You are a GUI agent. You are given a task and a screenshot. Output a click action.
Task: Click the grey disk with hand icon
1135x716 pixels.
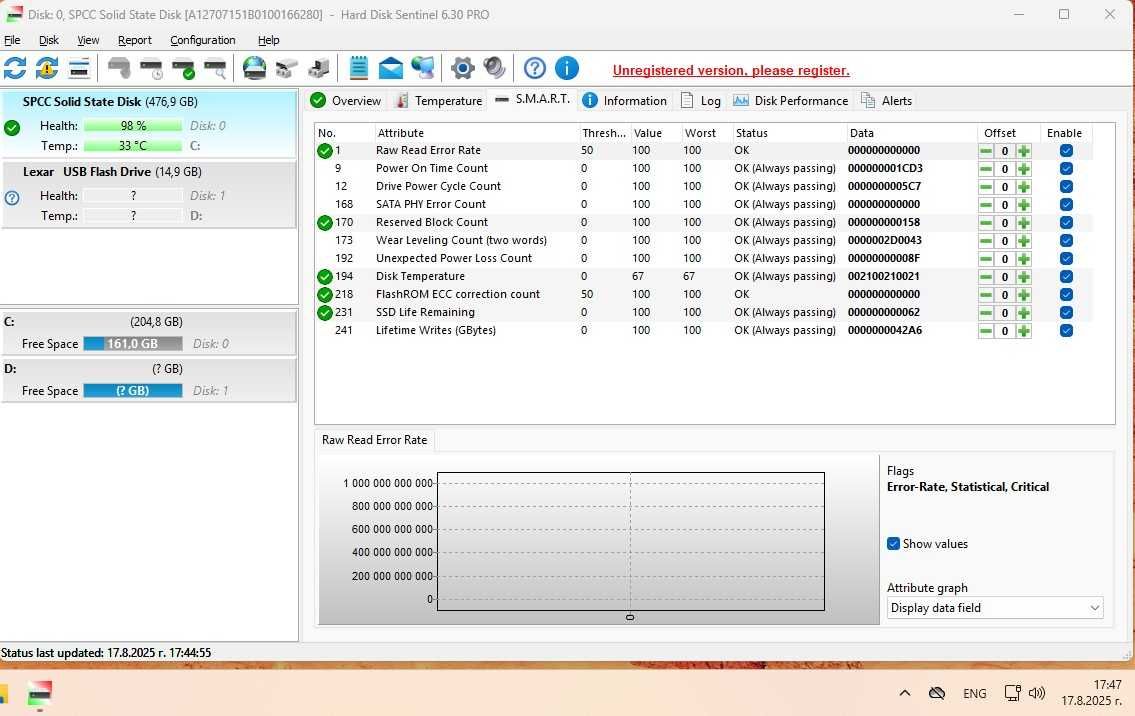[x=119, y=68]
